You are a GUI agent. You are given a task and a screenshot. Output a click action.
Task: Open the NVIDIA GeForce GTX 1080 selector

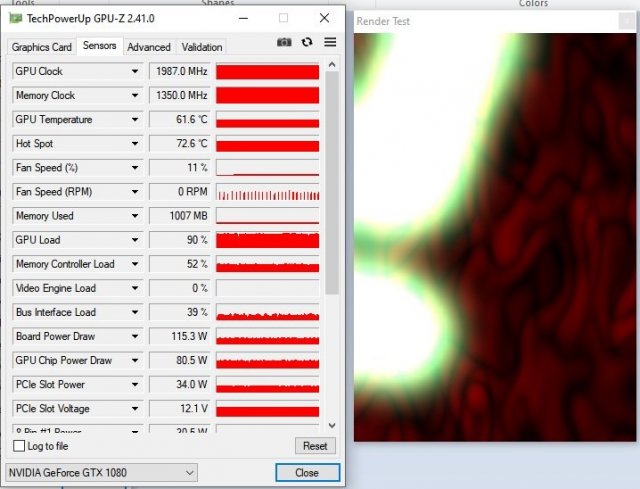click(x=101, y=472)
